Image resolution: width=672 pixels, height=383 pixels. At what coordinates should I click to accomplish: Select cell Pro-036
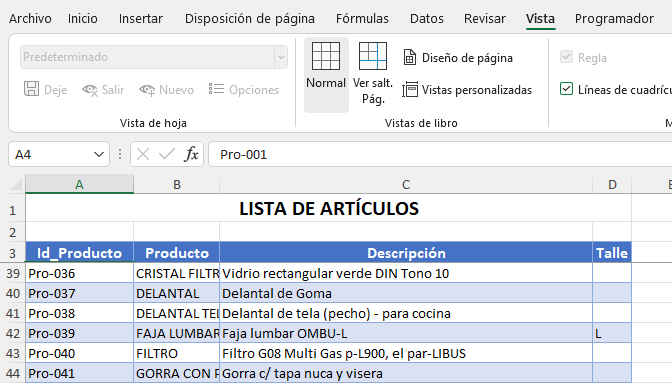pos(79,273)
